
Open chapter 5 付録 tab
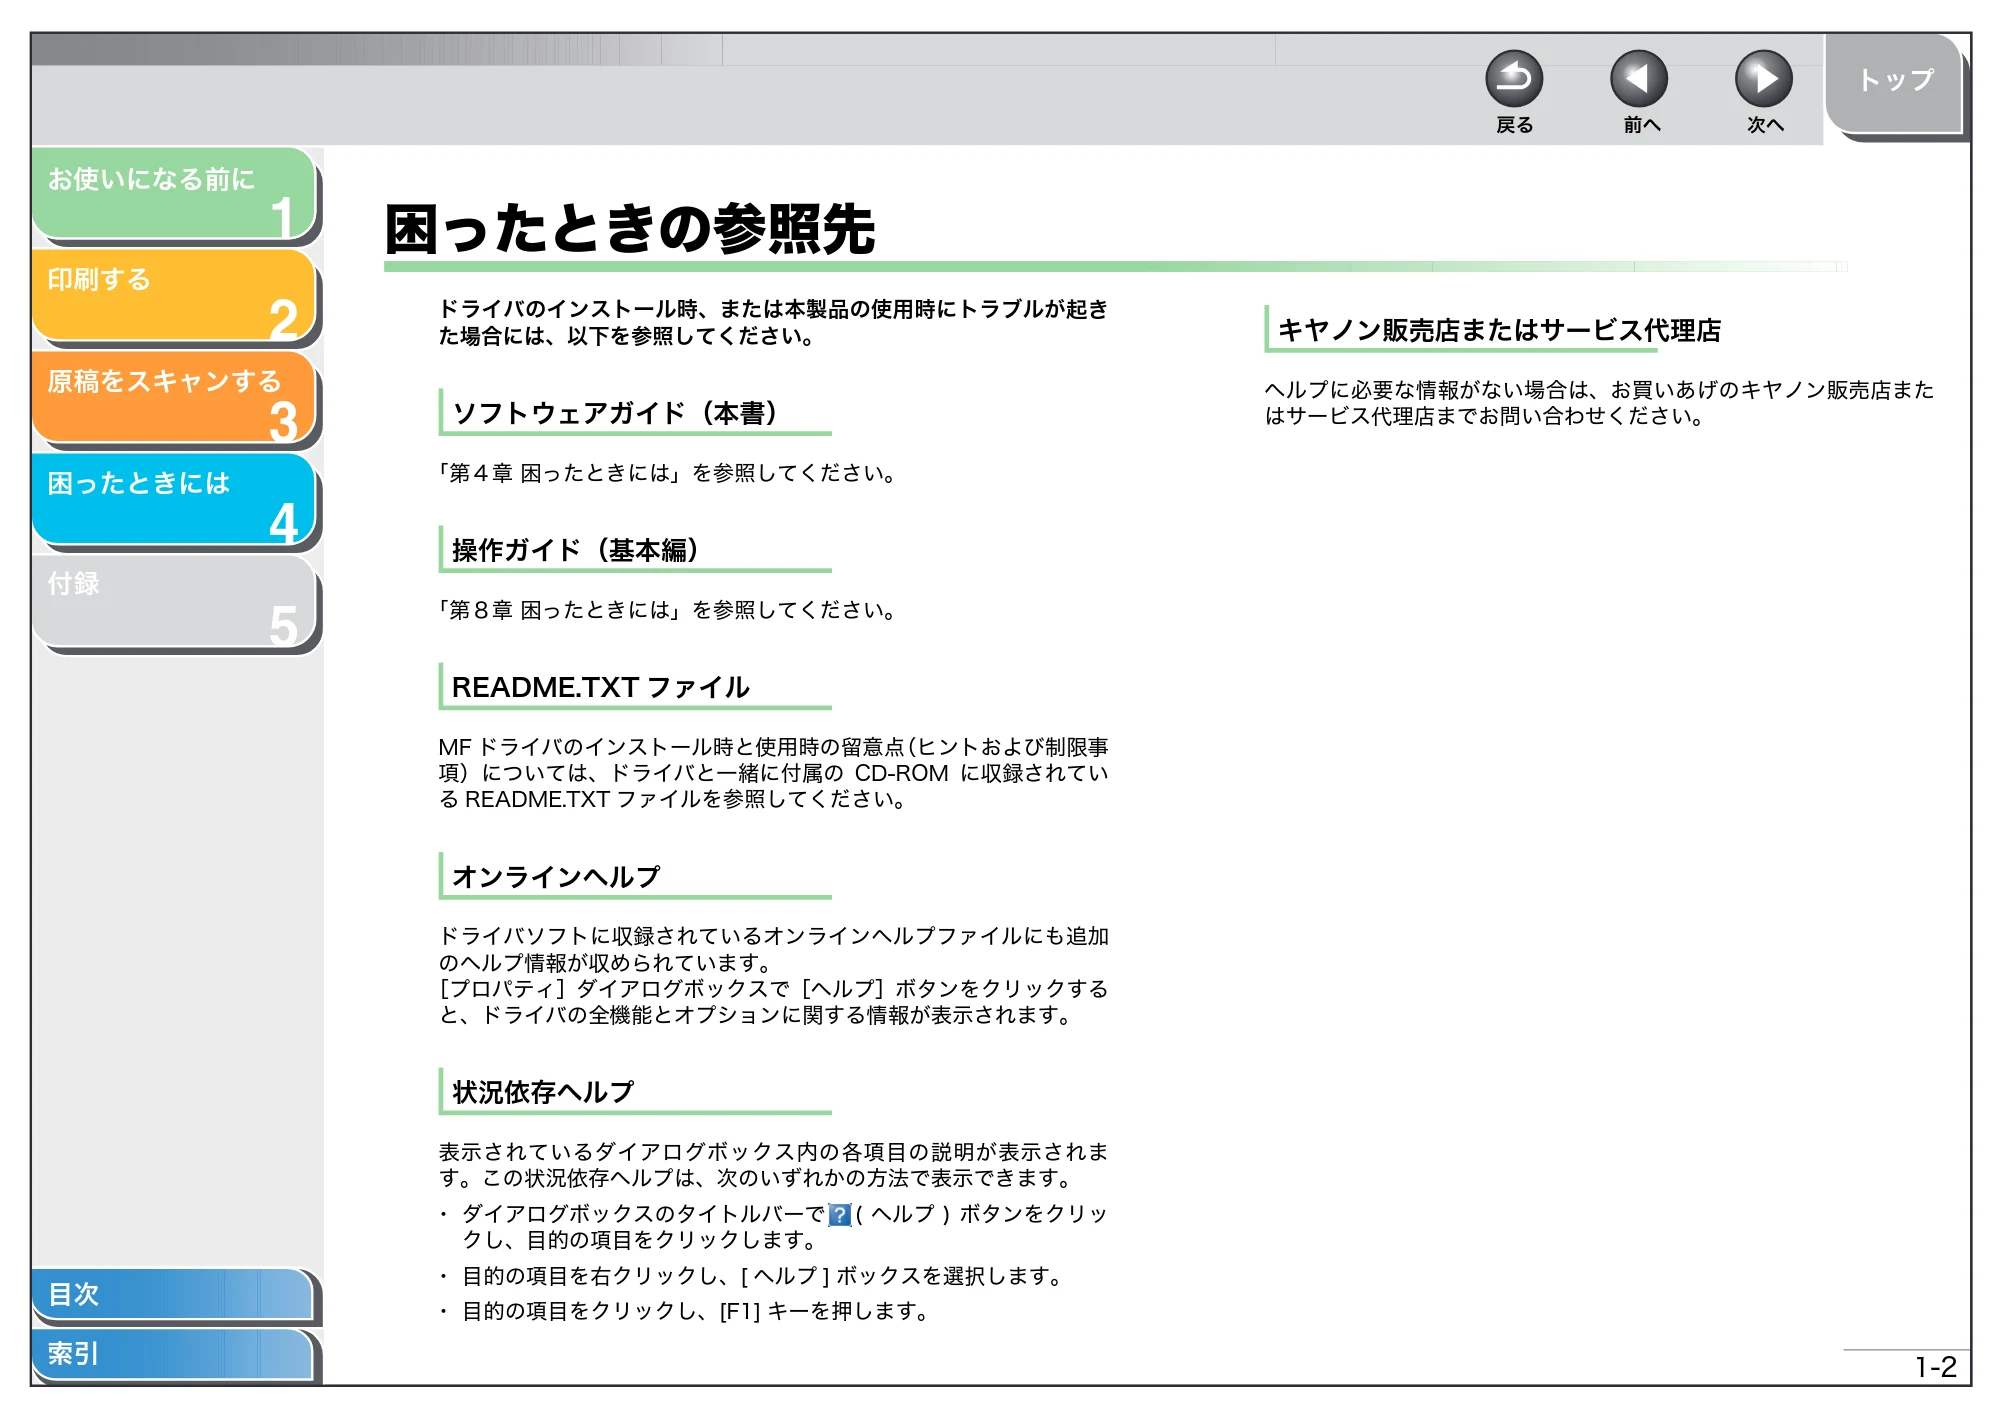pos(175,602)
